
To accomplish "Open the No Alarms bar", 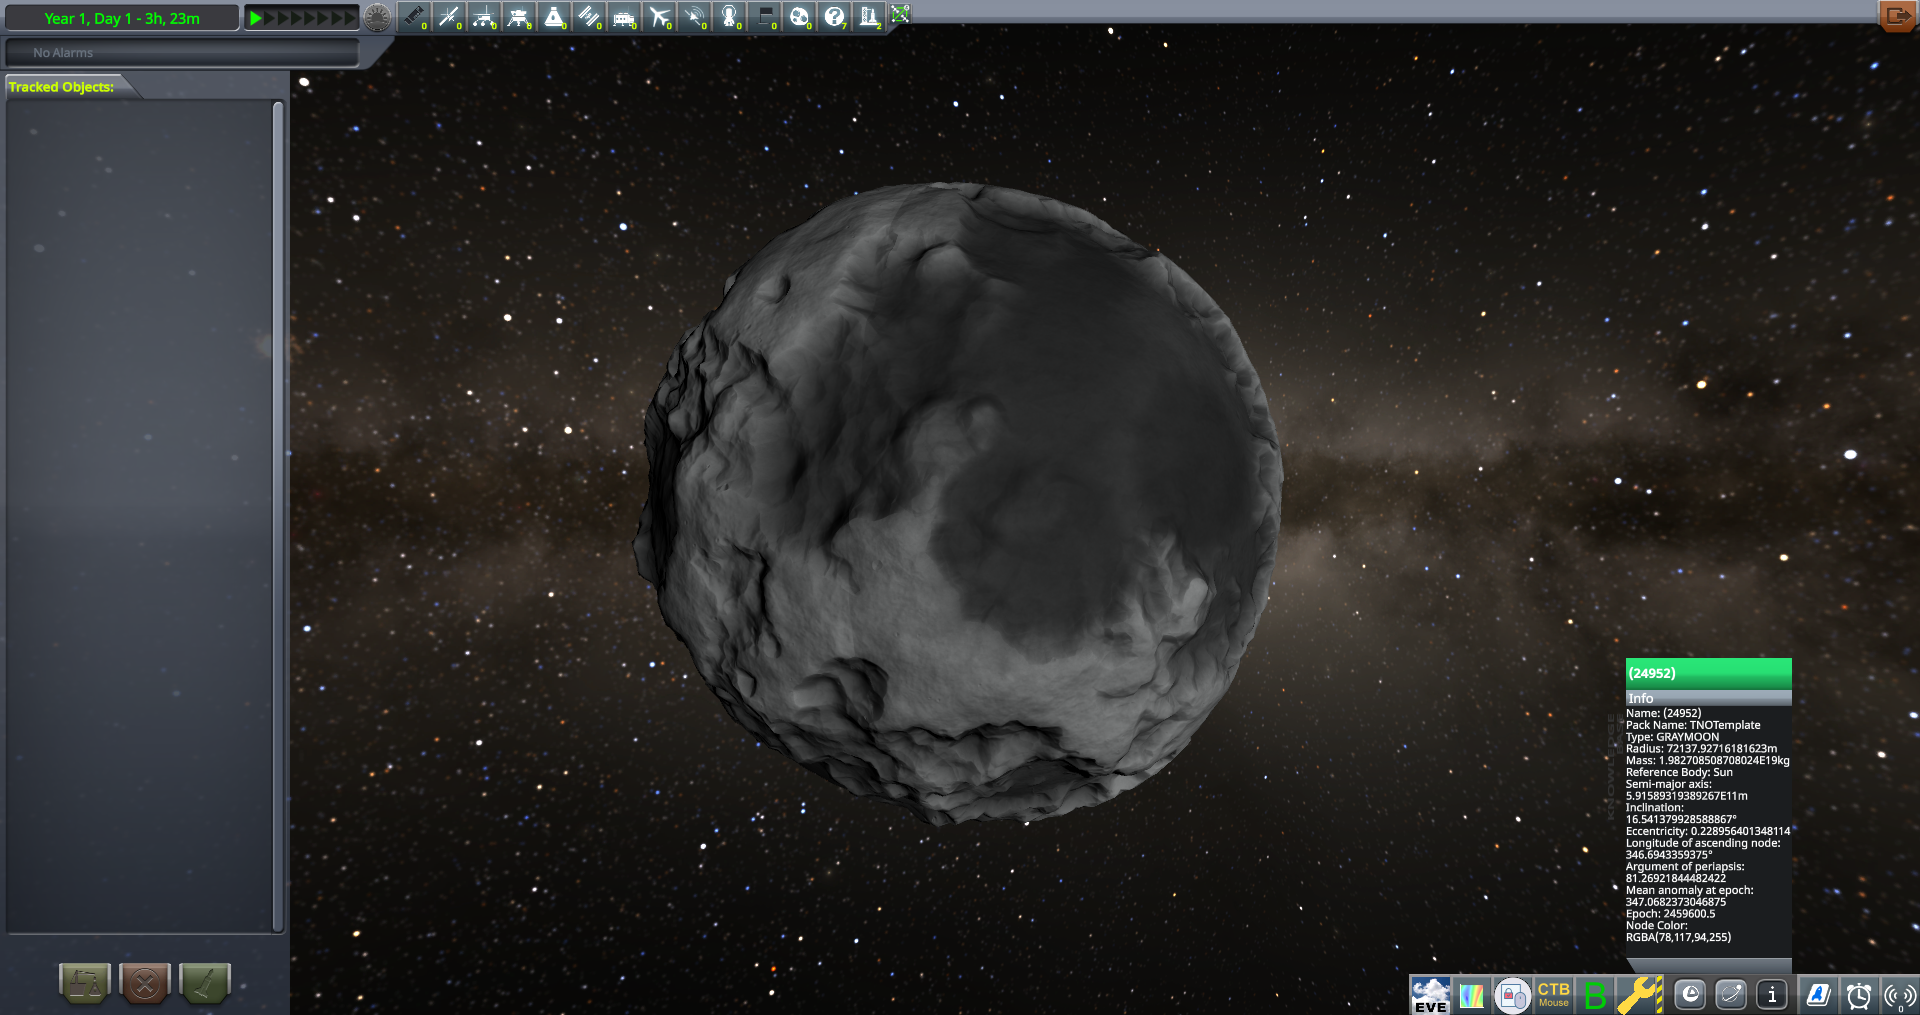I will [x=182, y=53].
